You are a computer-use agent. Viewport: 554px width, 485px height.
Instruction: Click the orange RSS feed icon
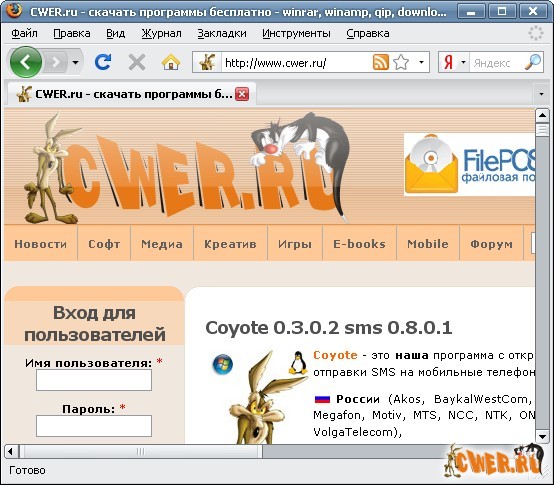381,63
